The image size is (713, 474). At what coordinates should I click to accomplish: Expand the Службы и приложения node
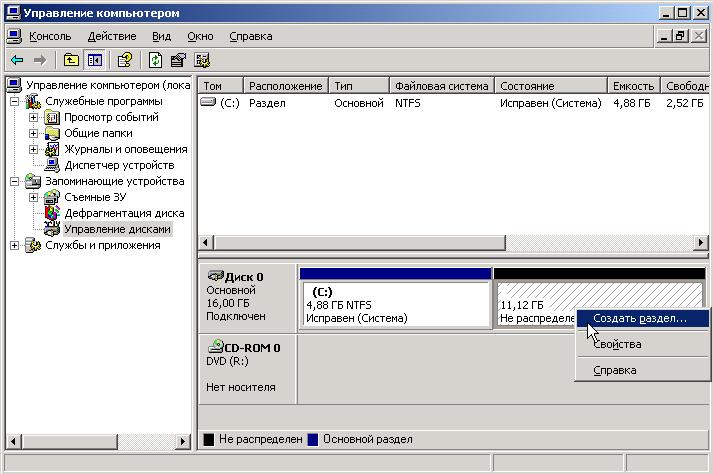click(15, 245)
